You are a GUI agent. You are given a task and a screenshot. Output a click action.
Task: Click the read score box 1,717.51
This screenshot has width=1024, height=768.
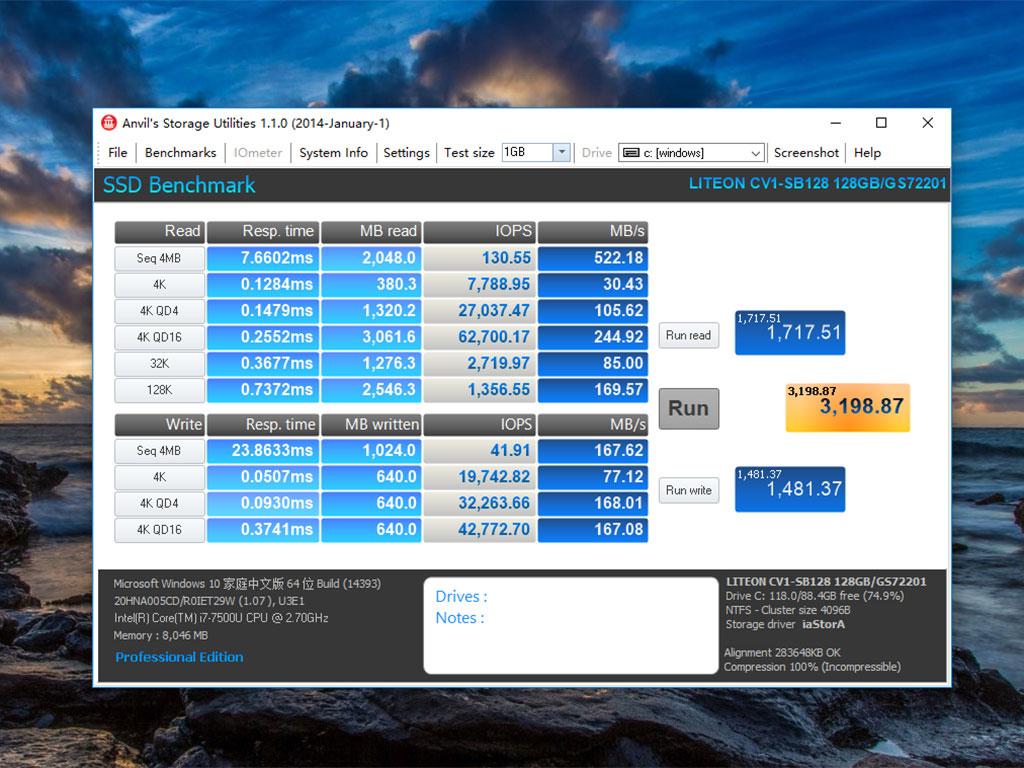(790, 333)
